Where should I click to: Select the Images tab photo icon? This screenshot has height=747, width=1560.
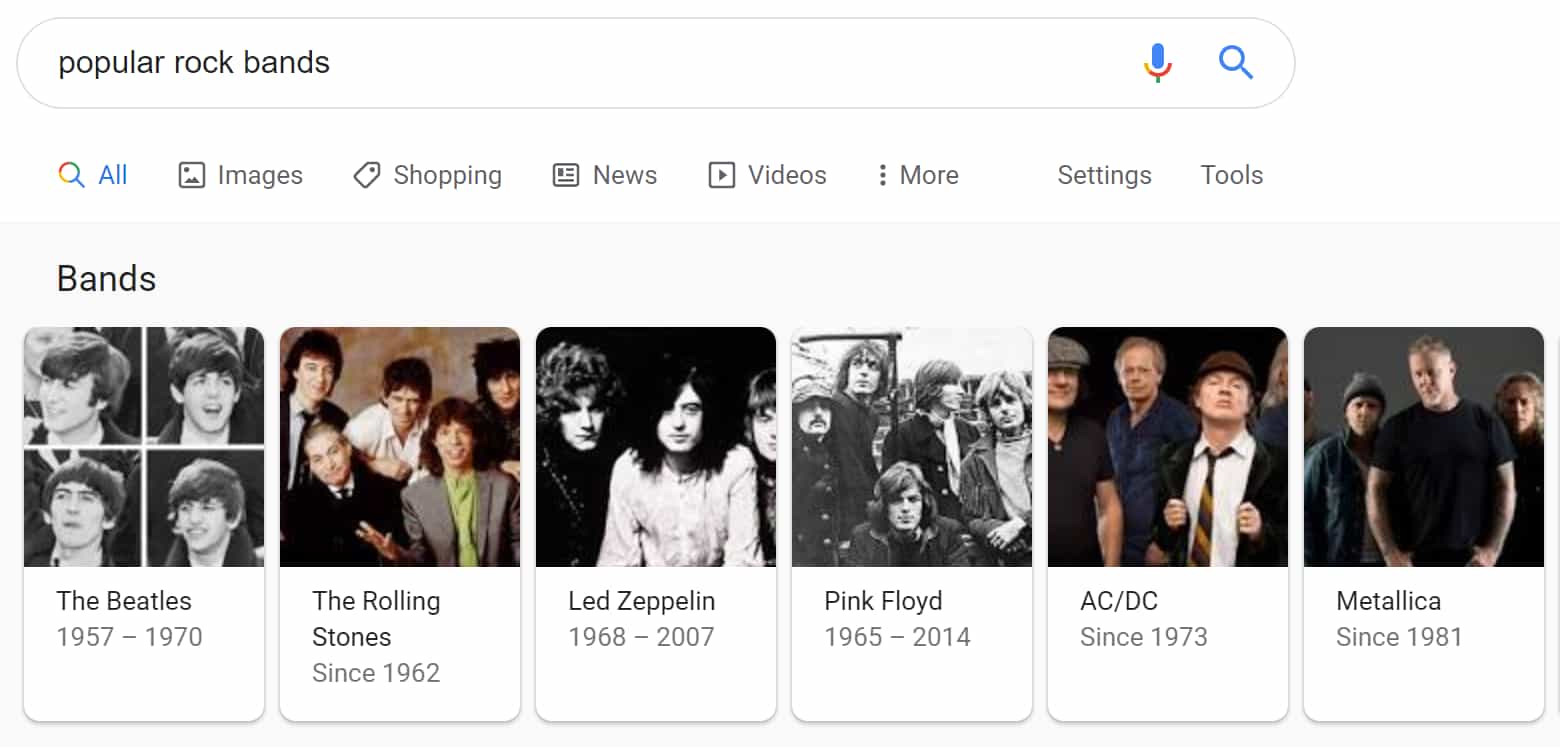[190, 174]
